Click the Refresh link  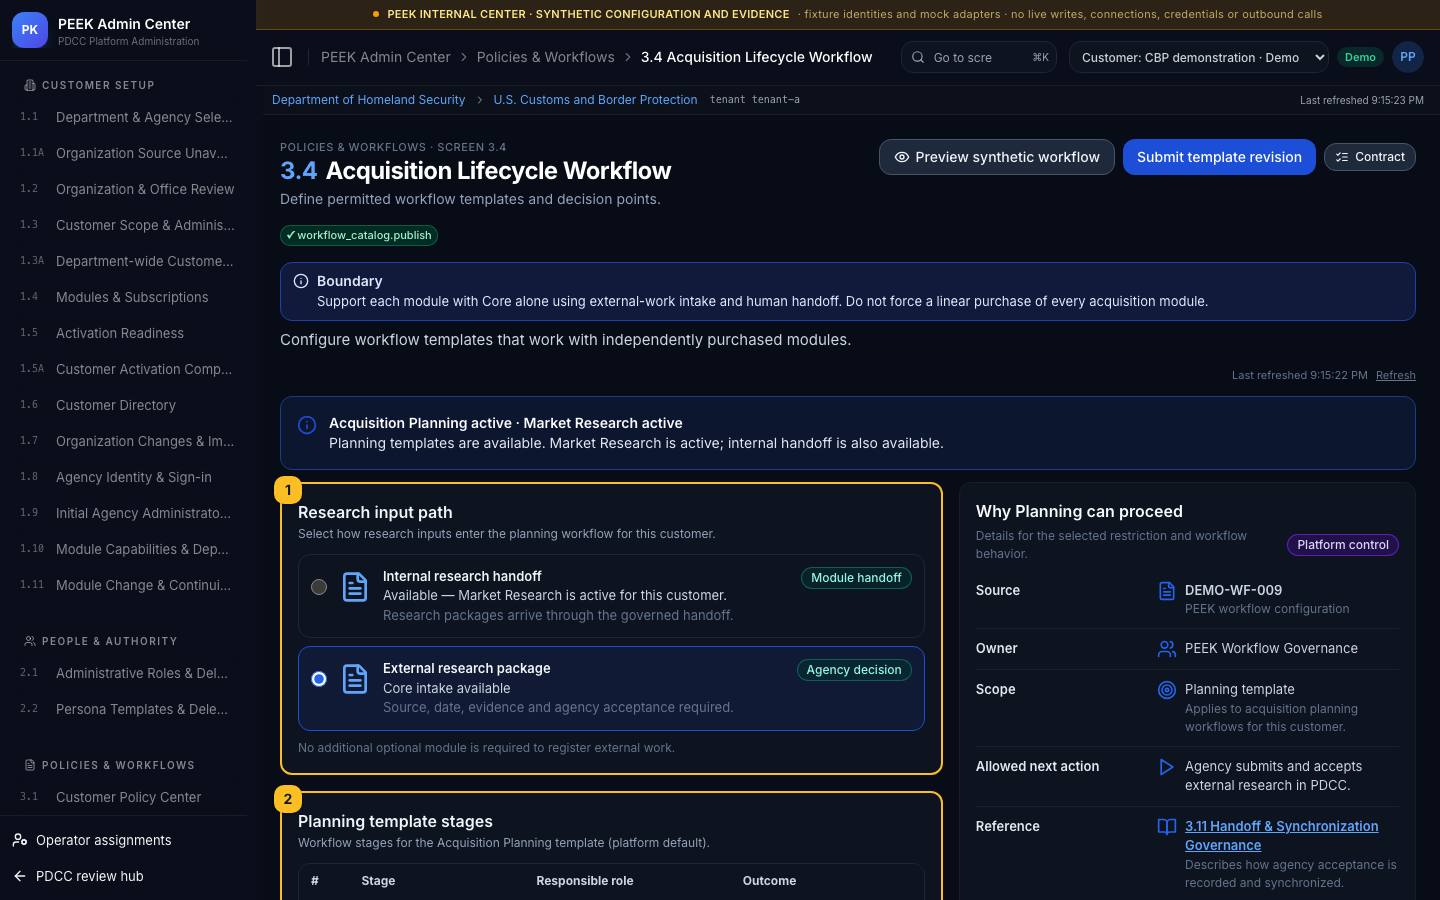click(x=1395, y=375)
